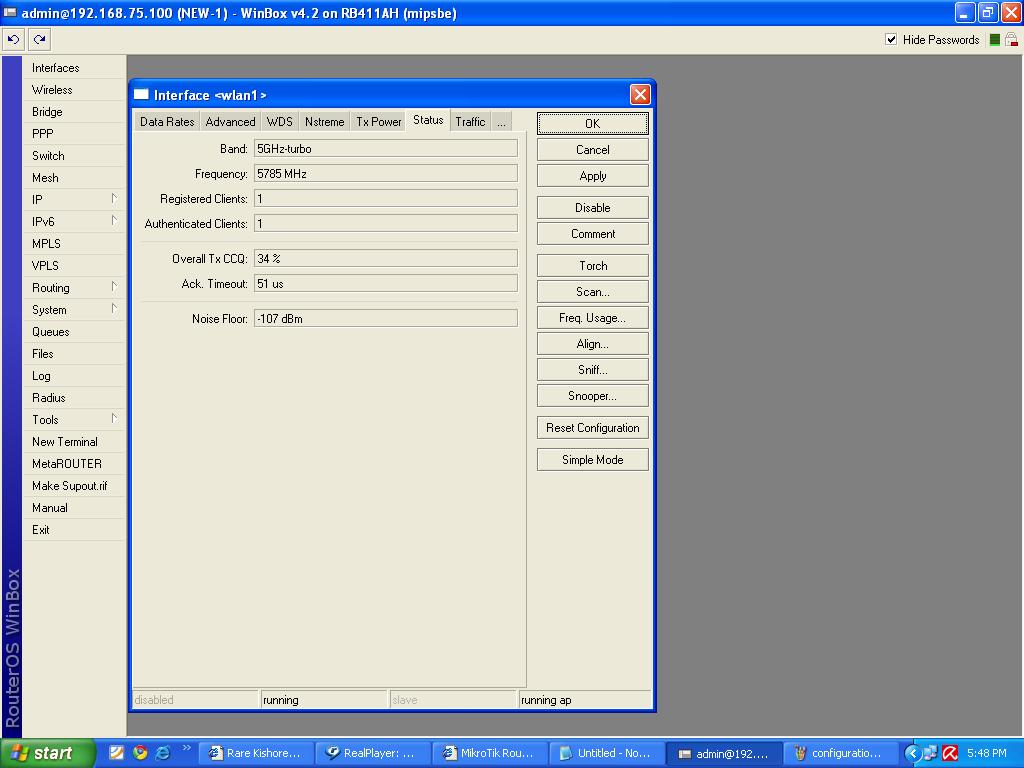Show more tabs with the ellipsis tab

(x=502, y=121)
